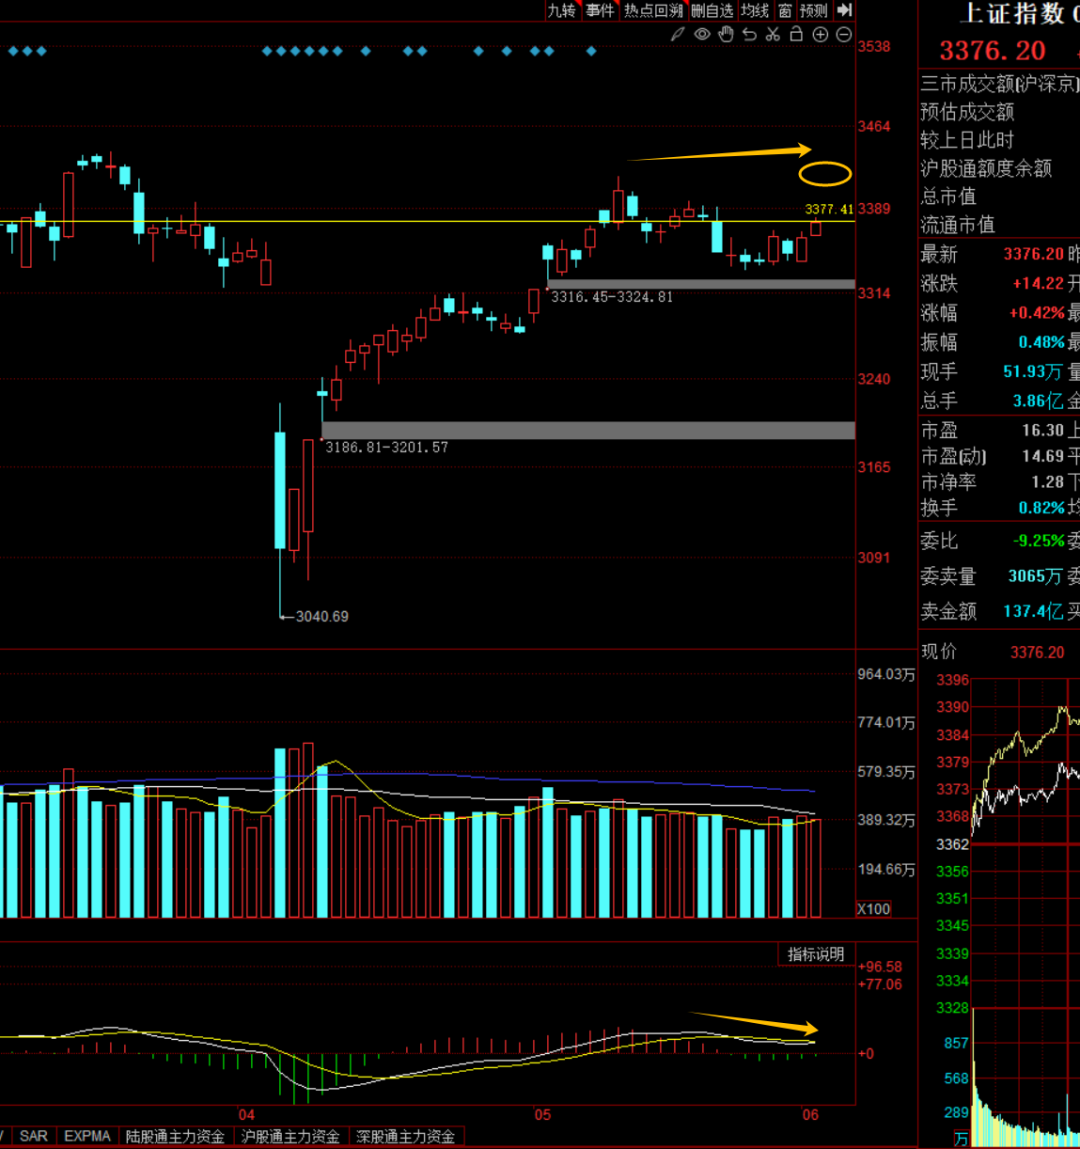The image size is (1080, 1149).
Task: Toggle the chart lock icon
Action: (x=796, y=35)
